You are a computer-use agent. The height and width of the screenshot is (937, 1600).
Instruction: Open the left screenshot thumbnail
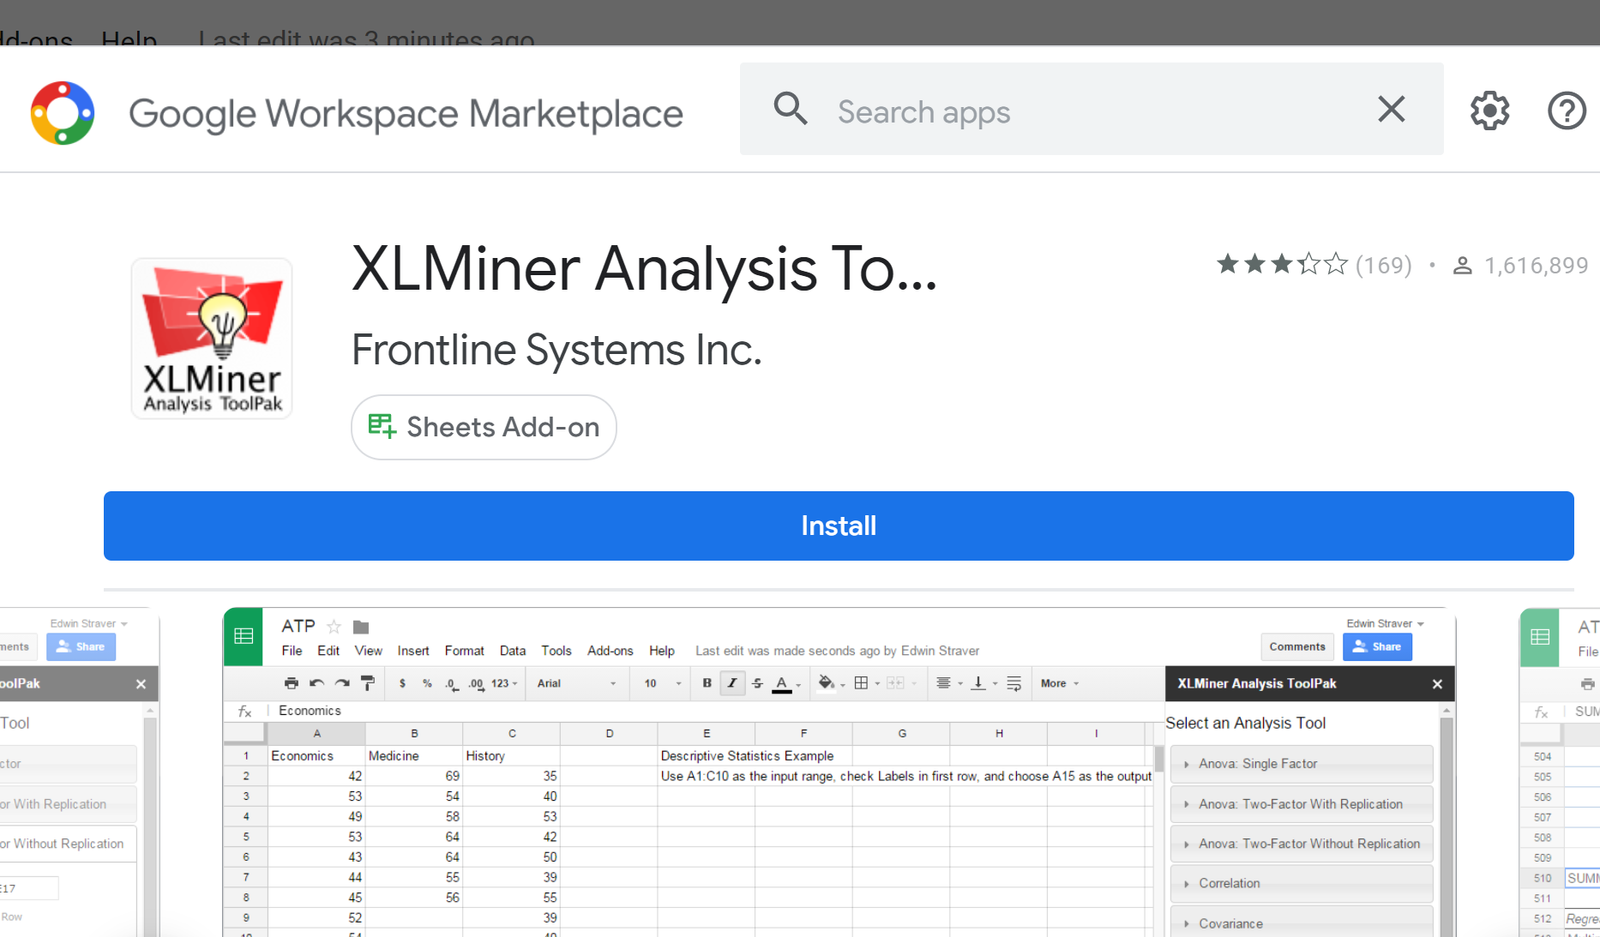(x=79, y=772)
